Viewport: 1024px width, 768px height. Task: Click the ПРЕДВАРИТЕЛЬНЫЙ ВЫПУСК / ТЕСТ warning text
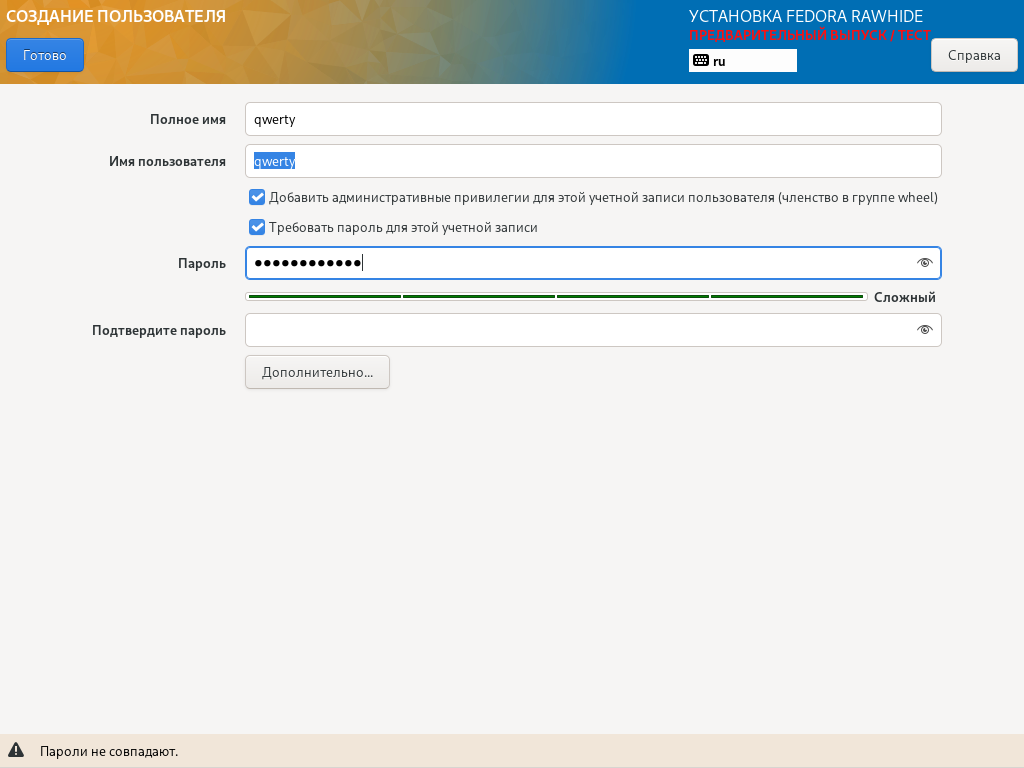tap(810, 35)
